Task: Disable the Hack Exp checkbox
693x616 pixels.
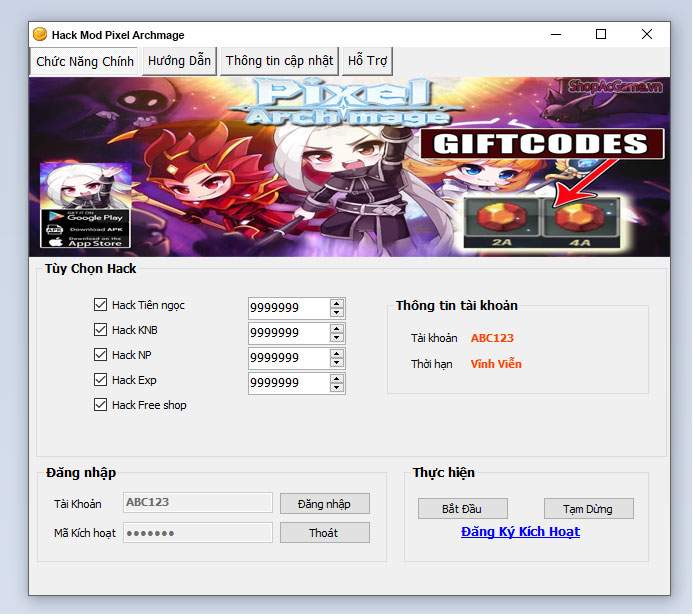Action: pos(100,380)
